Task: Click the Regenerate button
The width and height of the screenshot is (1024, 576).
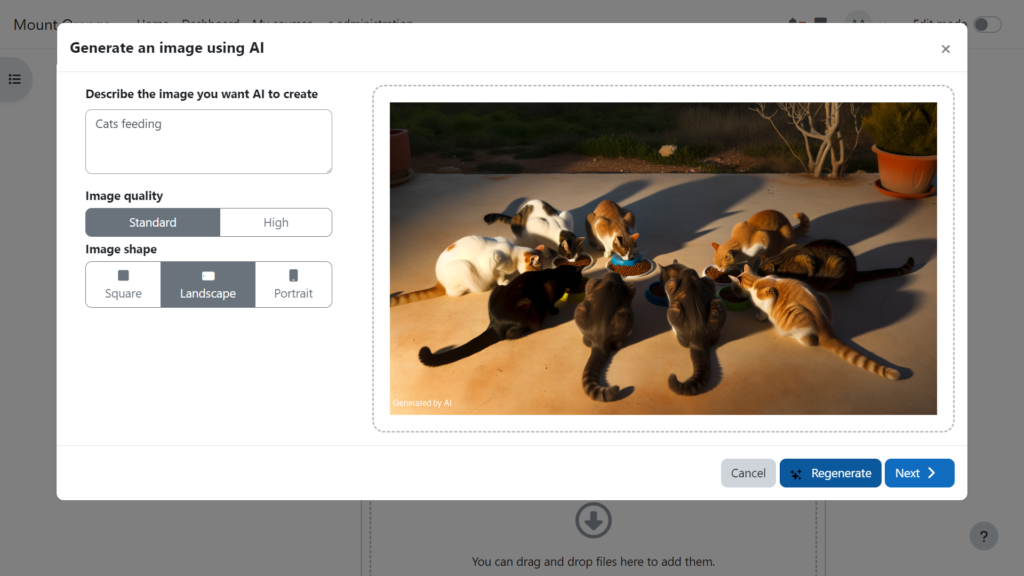Action: point(830,472)
